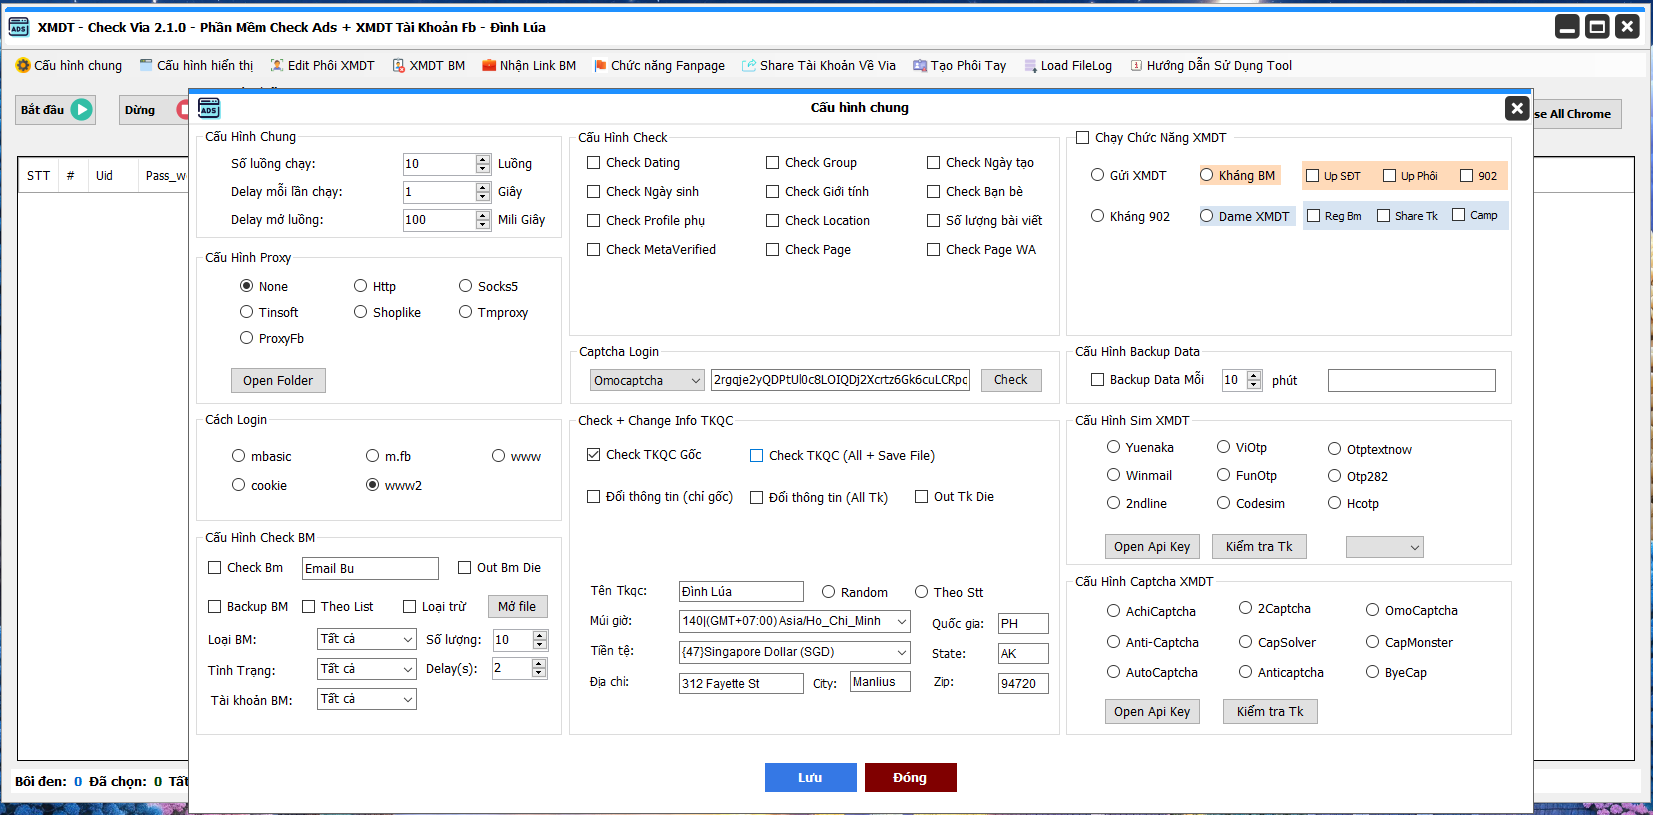Click the ADS app icon in title bar
The height and width of the screenshot is (815, 1653).
click(18, 27)
